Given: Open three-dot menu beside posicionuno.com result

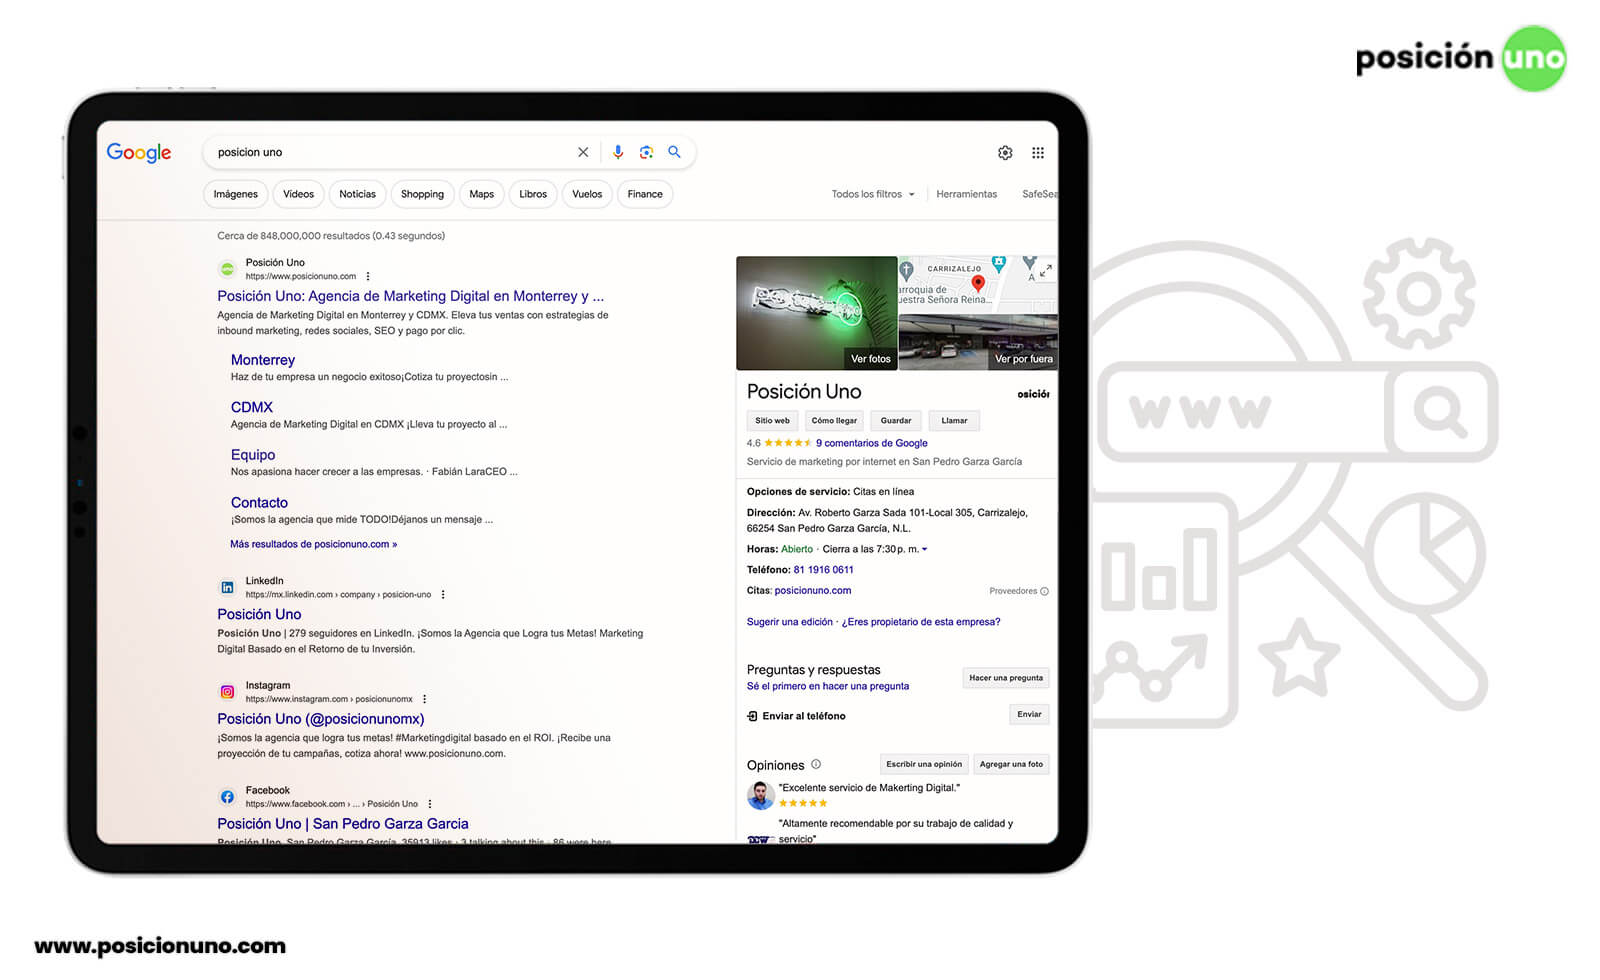Looking at the screenshot, I should click(x=368, y=277).
